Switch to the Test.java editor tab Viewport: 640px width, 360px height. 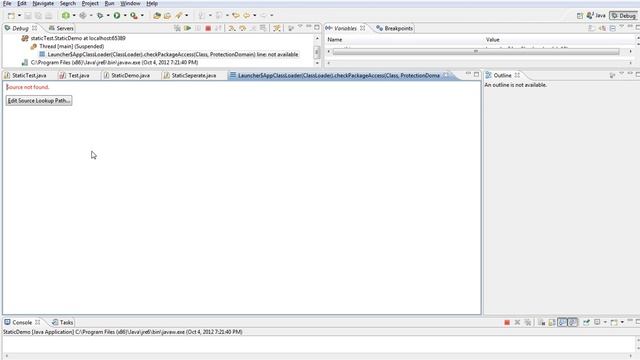click(x=74, y=76)
